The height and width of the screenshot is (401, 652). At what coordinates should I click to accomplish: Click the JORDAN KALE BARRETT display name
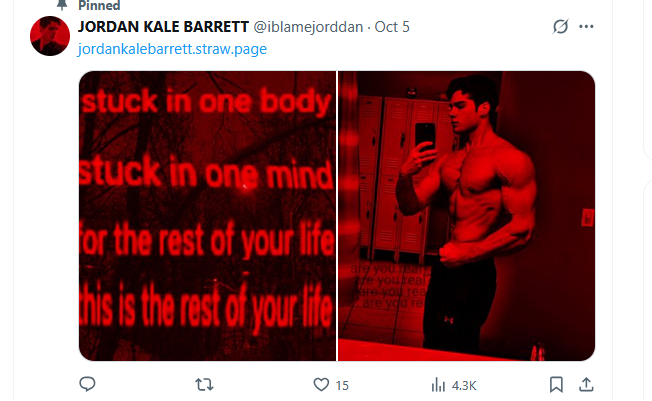point(163,27)
